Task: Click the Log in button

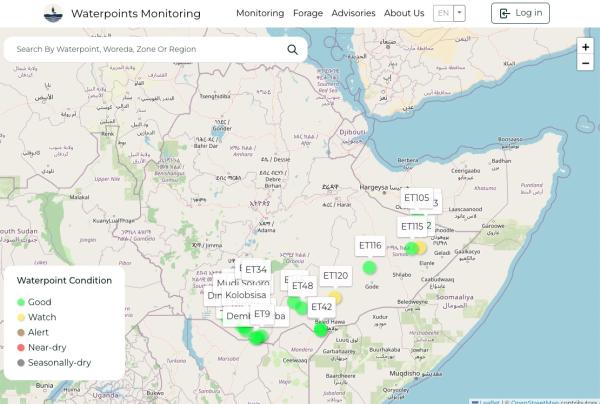Action: [520, 13]
